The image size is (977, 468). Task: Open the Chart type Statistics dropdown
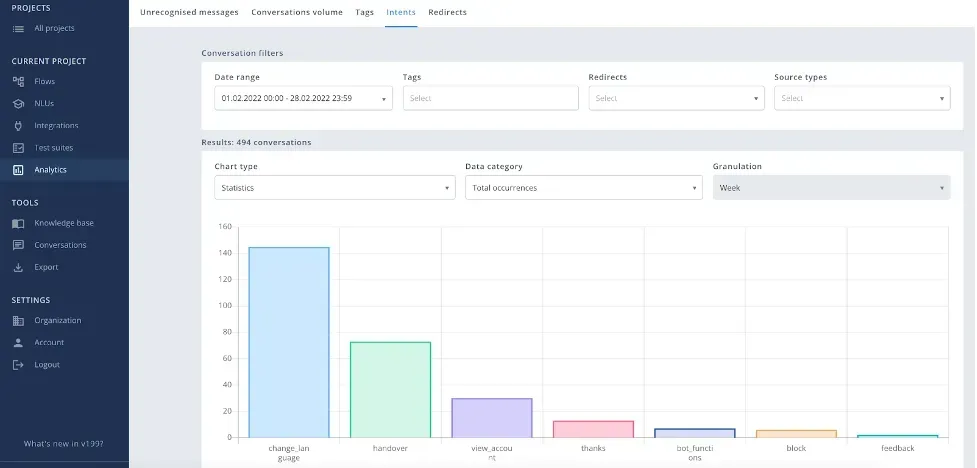[x=335, y=188]
